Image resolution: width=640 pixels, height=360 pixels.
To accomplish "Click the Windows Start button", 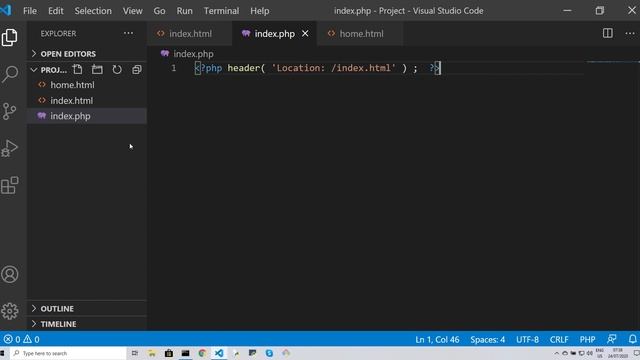I will coord(2,353).
